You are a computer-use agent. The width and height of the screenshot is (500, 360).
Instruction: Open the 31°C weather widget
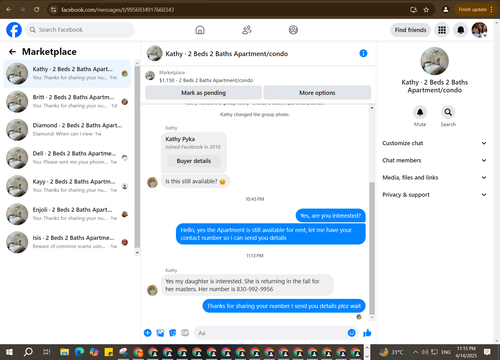[x=391, y=352]
